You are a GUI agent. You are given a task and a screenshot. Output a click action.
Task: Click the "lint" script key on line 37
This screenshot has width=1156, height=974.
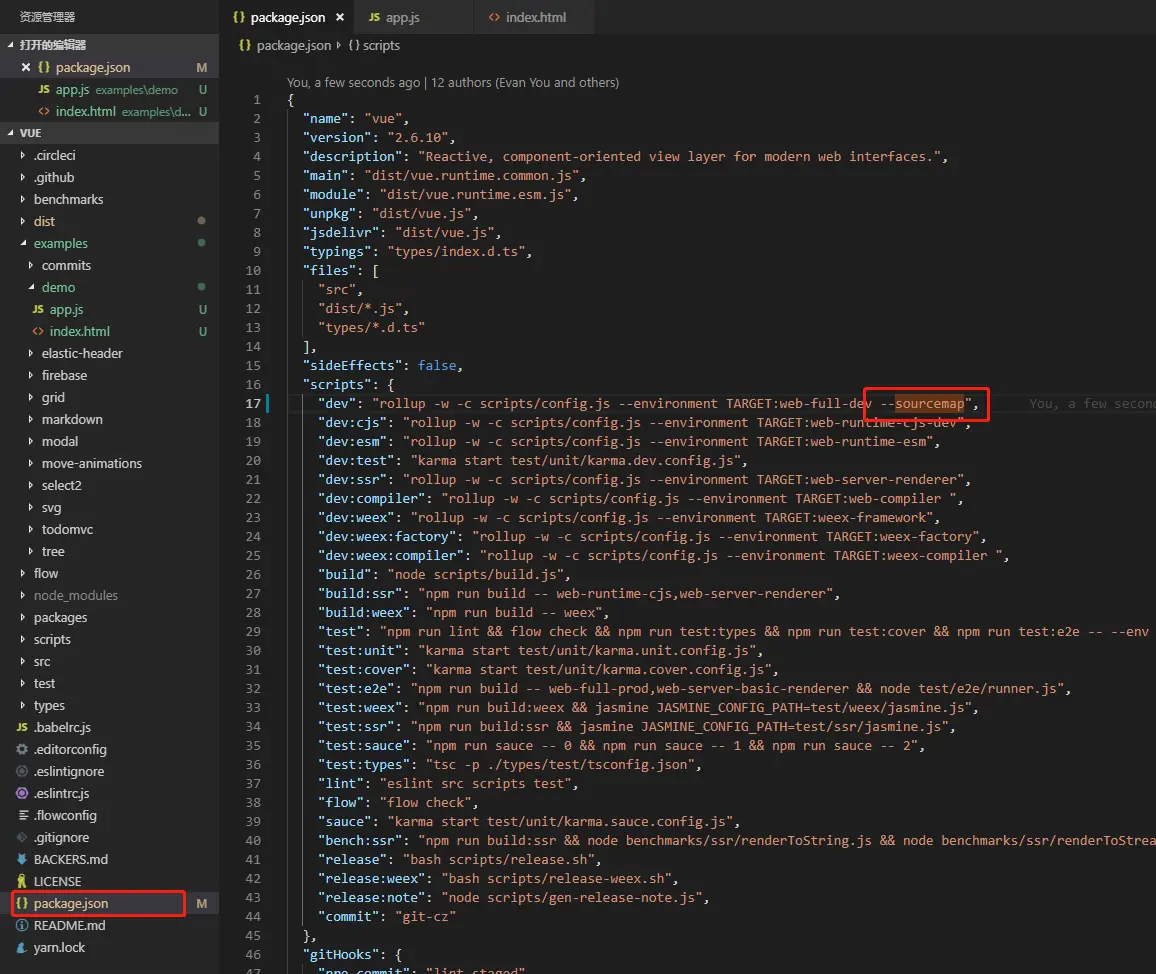pos(341,784)
